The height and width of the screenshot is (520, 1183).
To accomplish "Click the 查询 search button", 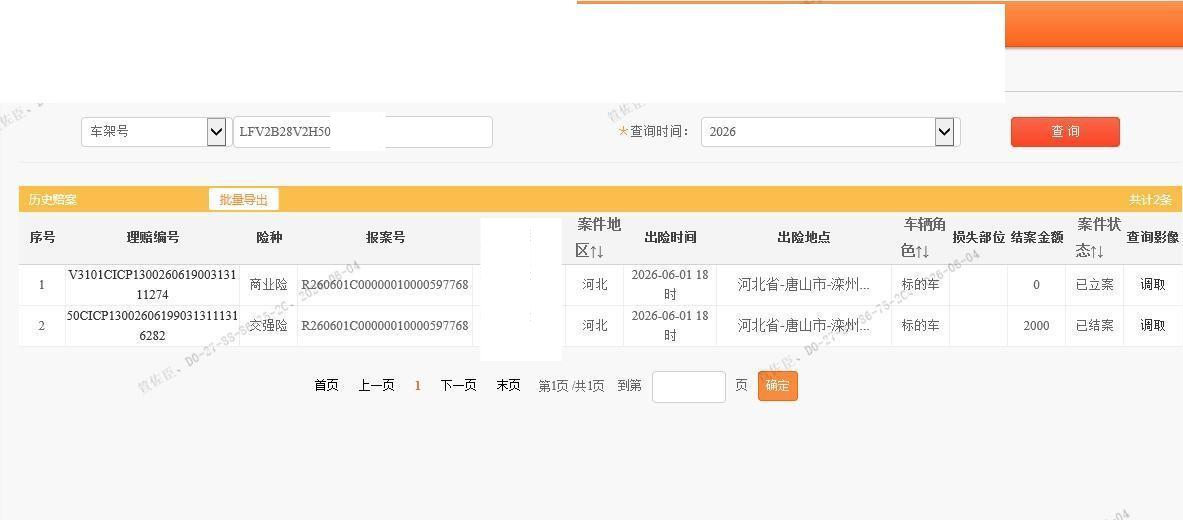I will (1065, 132).
